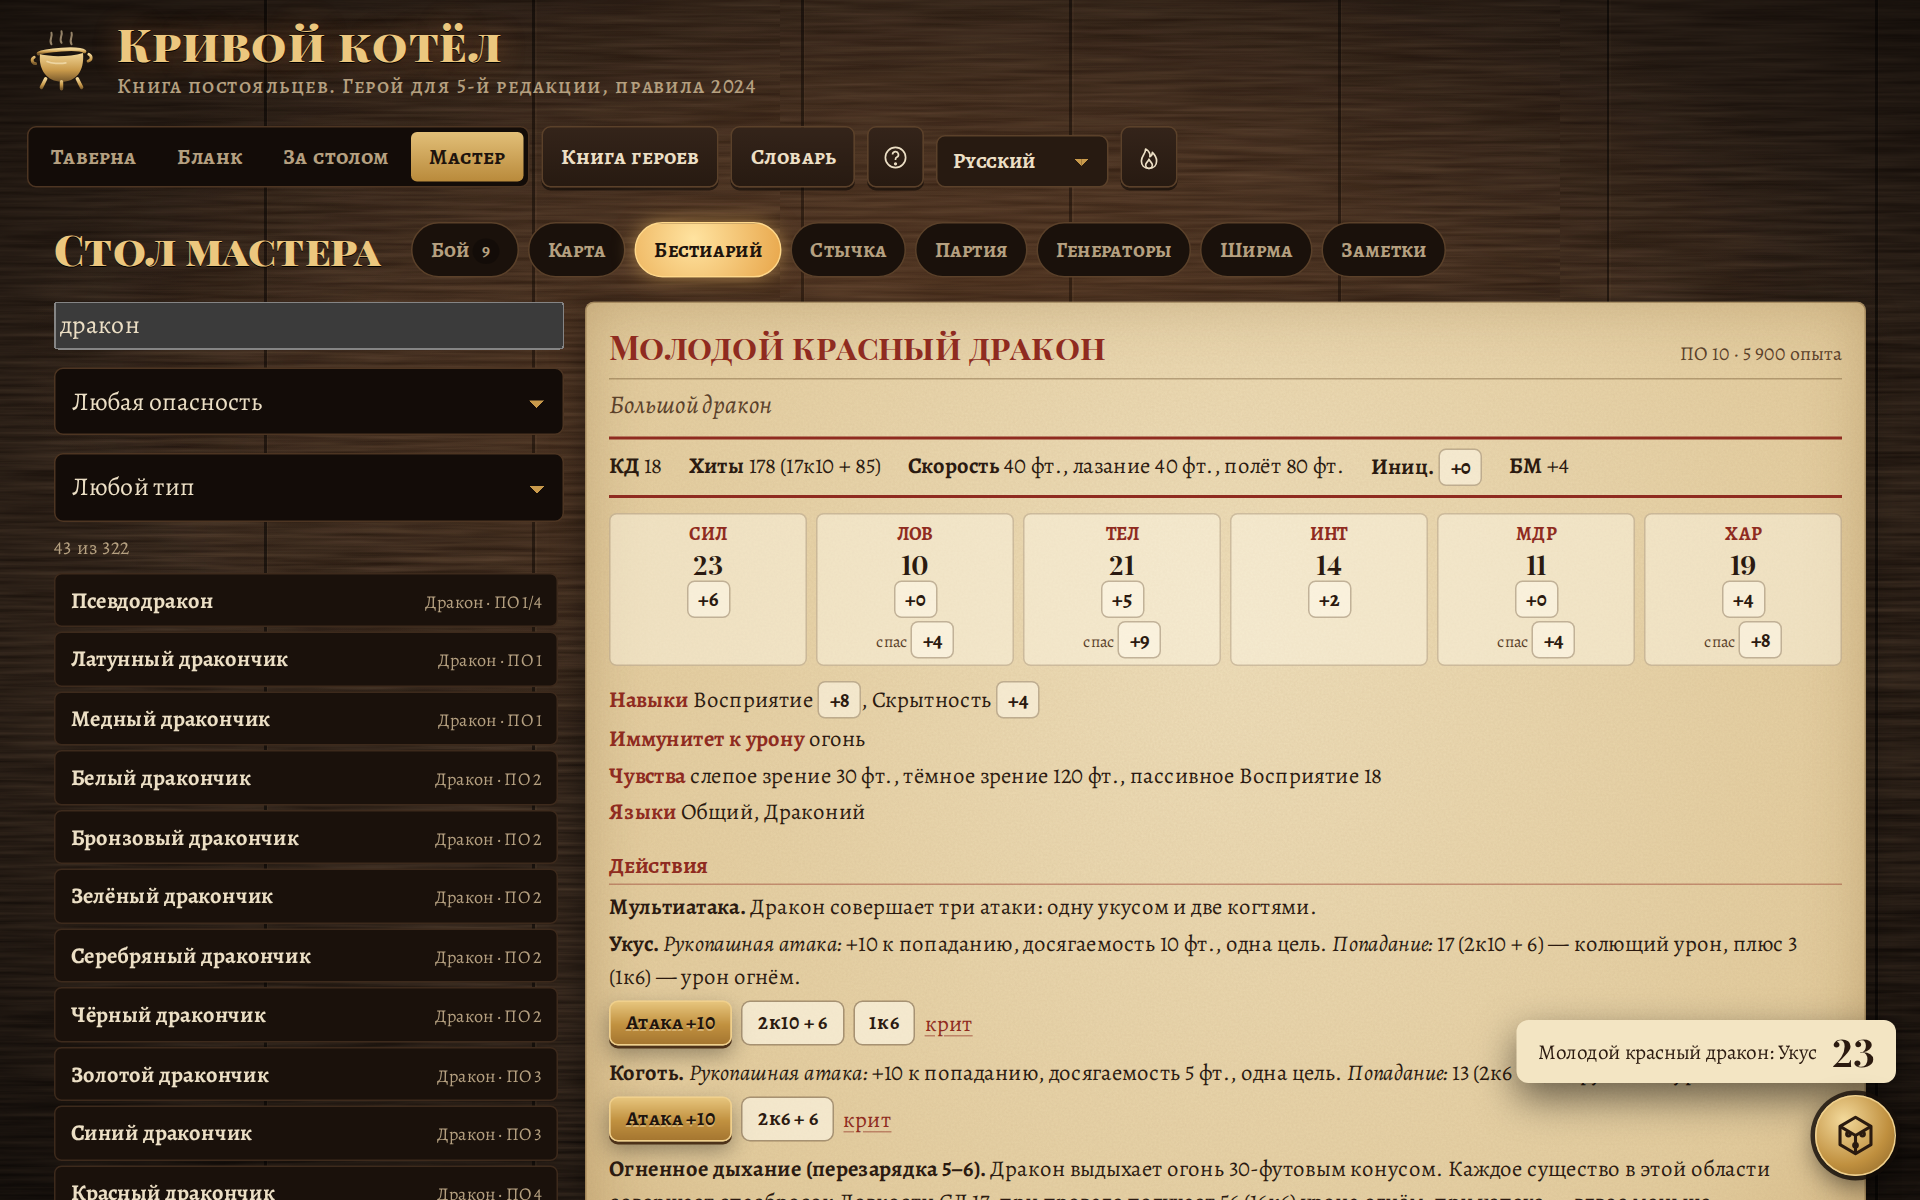Select Зелёный дракончик in the list
The height and width of the screenshot is (1200, 1920).
coord(305,897)
